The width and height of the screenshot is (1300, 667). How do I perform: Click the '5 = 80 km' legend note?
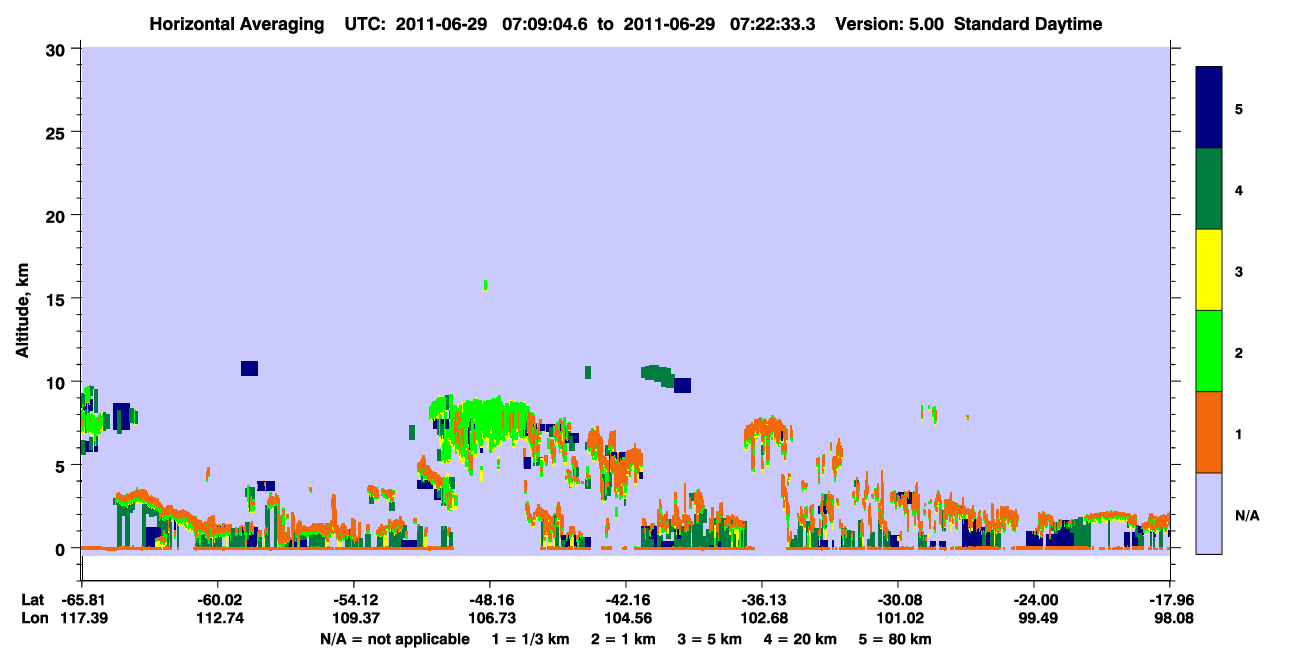[x=895, y=639]
